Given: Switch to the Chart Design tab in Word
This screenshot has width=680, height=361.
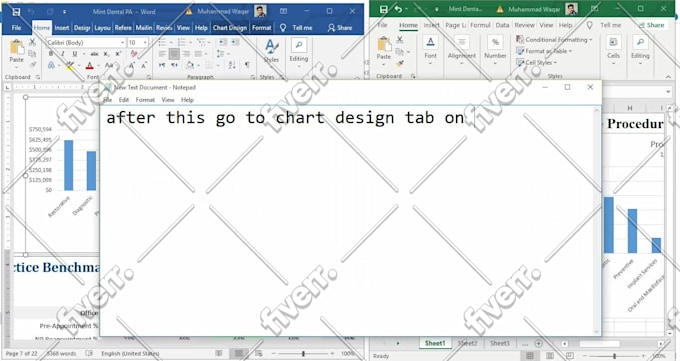Looking at the screenshot, I should (229, 27).
